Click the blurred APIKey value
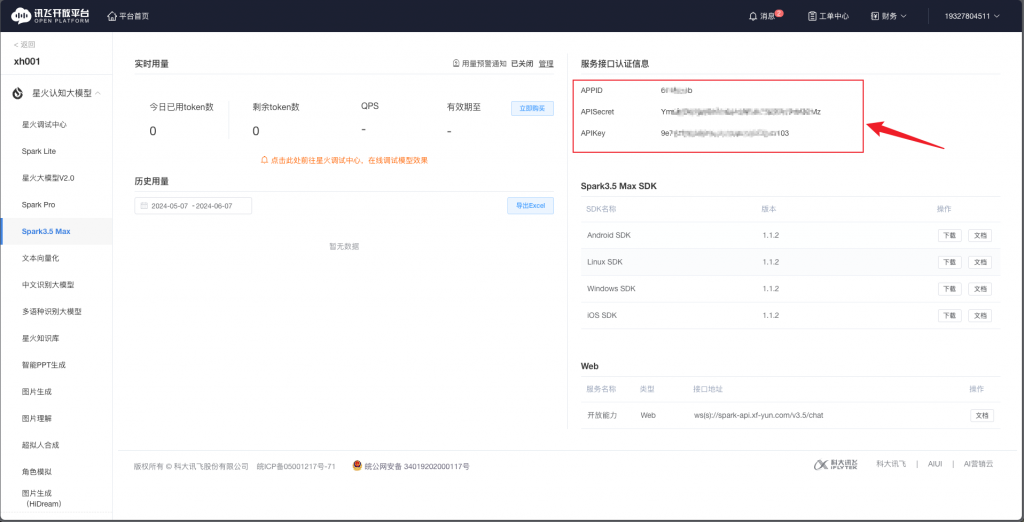The height and width of the screenshot is (522, 1024). point(725,133)
